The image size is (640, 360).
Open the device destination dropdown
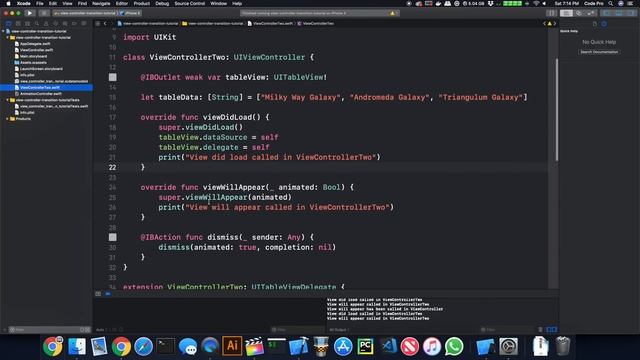coord(131,13)
